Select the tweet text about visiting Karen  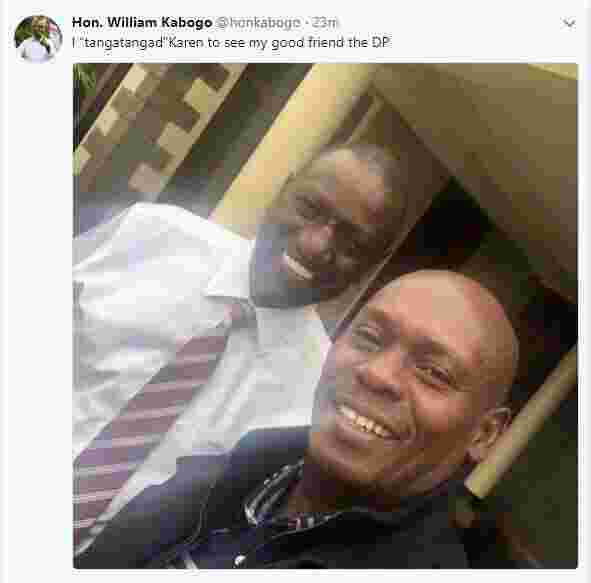[231, 43]
